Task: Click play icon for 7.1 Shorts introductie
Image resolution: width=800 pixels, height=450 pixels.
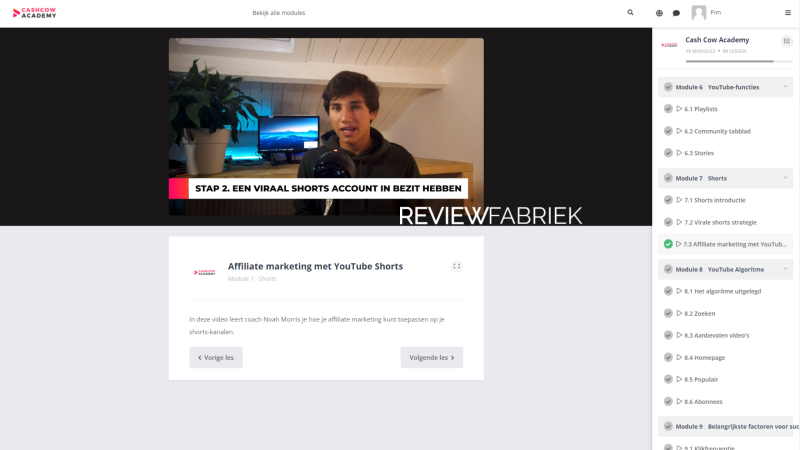Action: pos(679,200)
